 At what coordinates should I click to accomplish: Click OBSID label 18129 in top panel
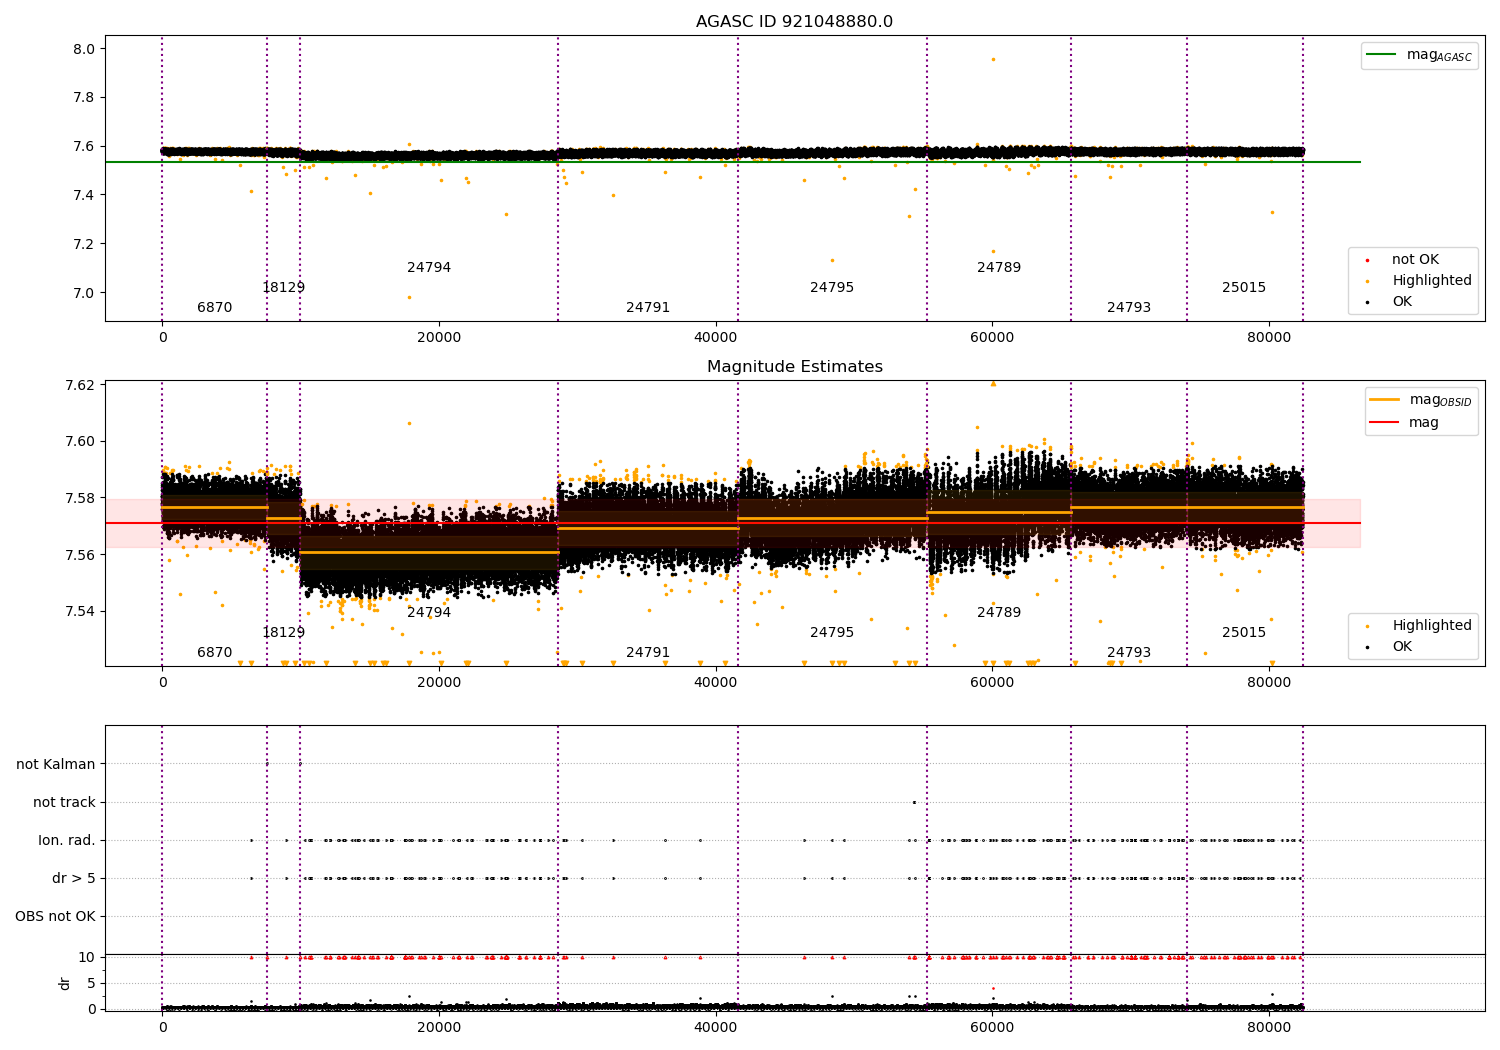283,288
